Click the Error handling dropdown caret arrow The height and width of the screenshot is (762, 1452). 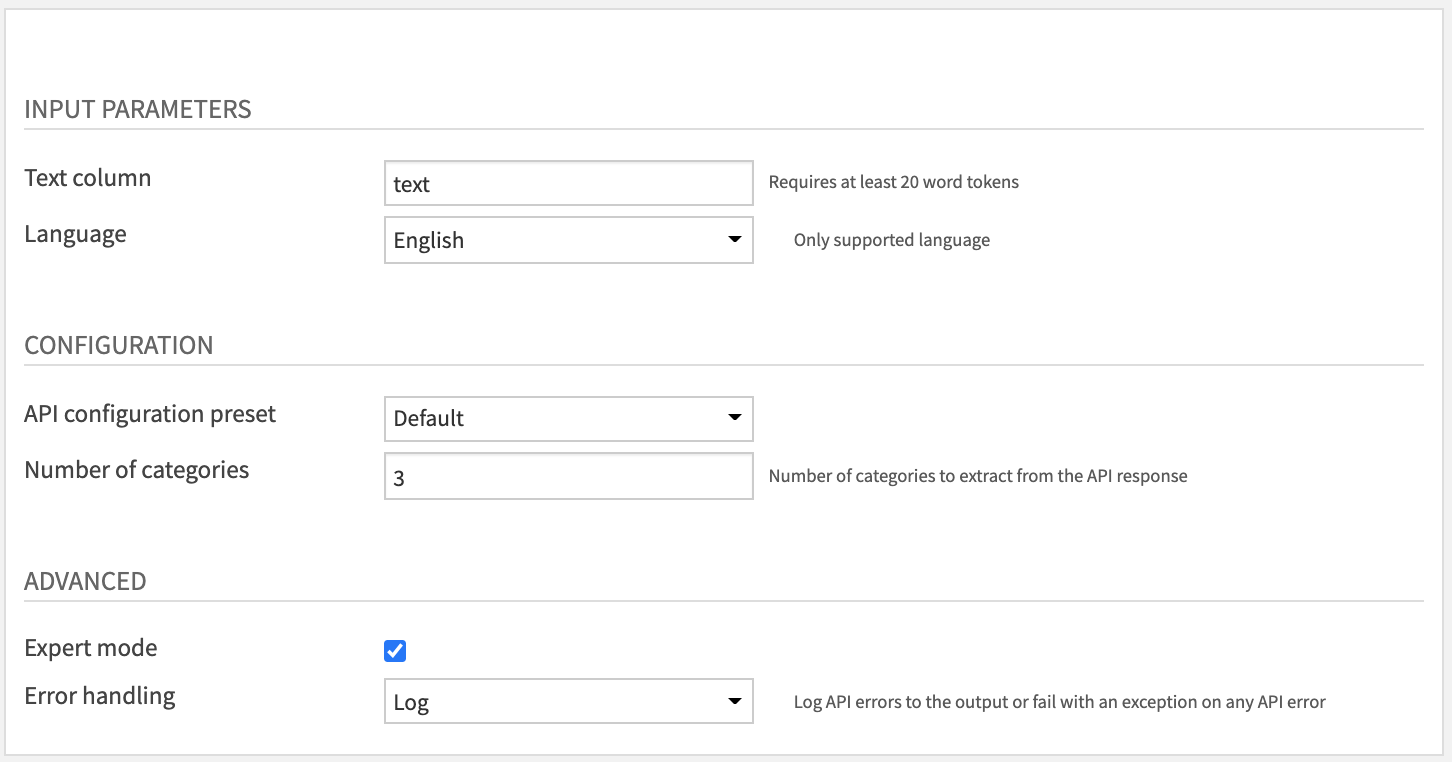point(734,701)
